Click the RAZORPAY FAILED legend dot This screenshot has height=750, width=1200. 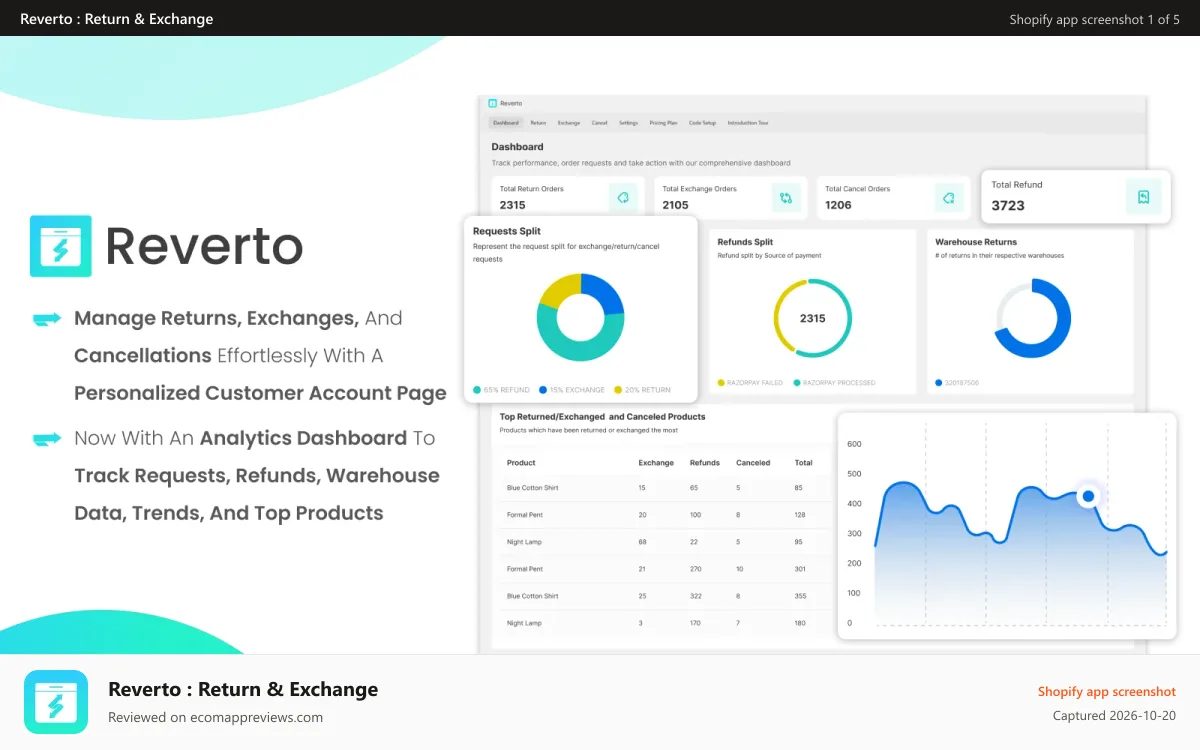pos(721,383)
